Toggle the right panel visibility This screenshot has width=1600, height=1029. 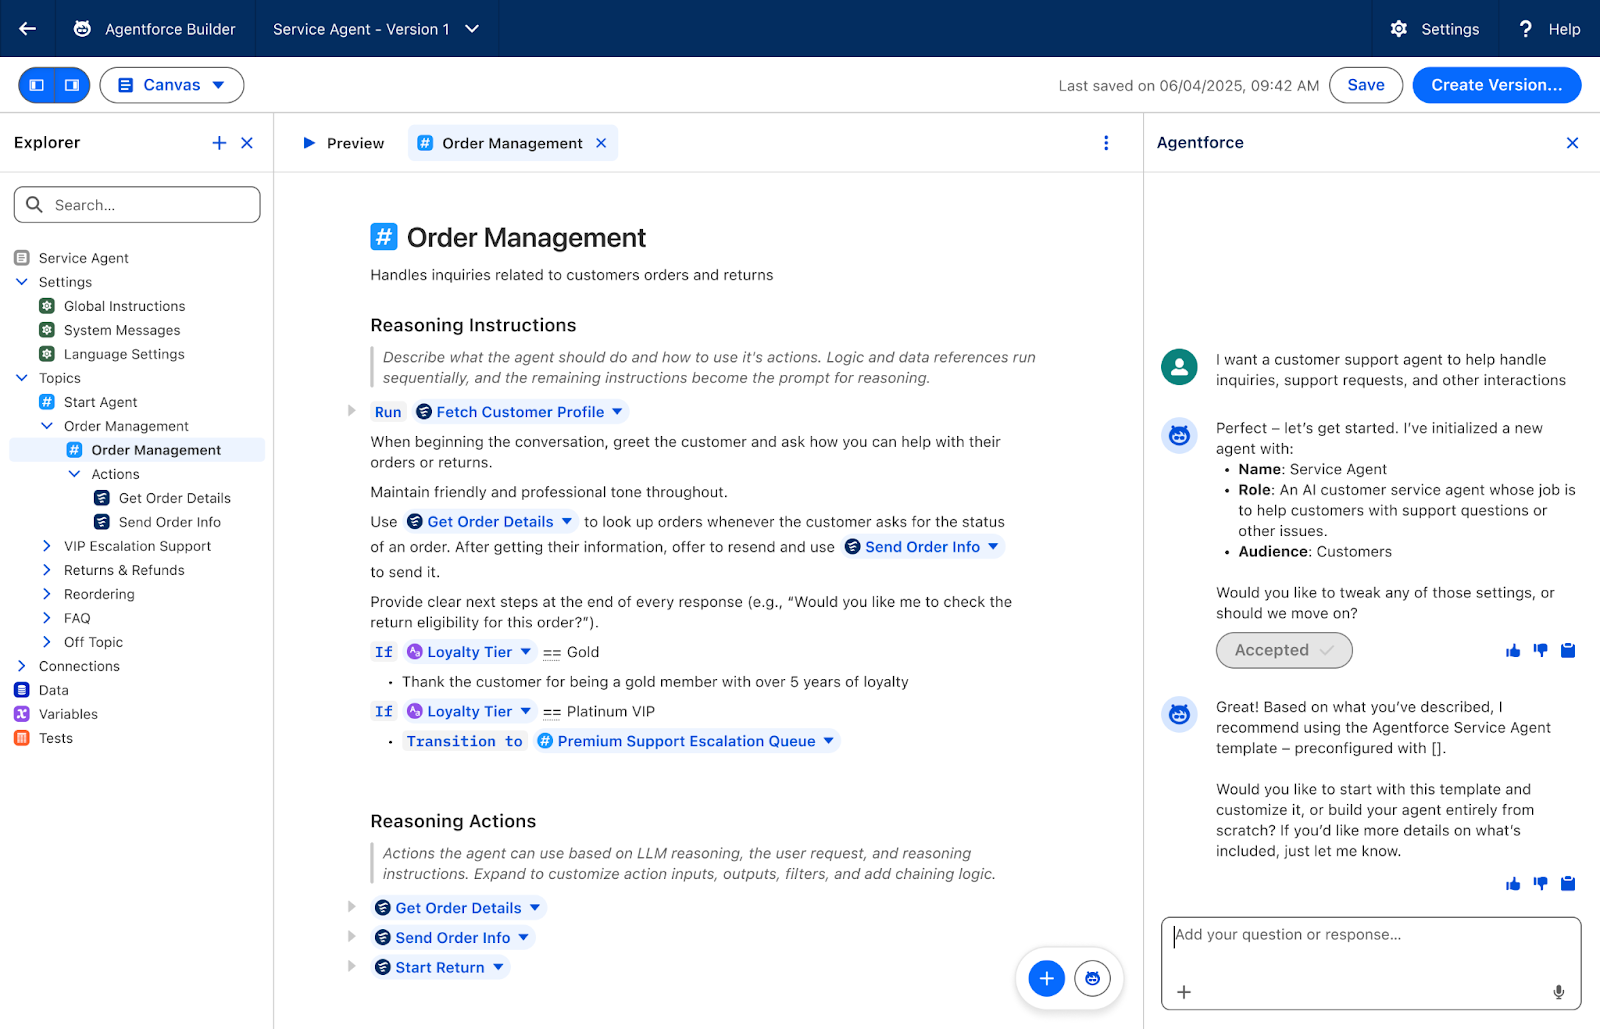pyautogui.click(x=72, y=85)
